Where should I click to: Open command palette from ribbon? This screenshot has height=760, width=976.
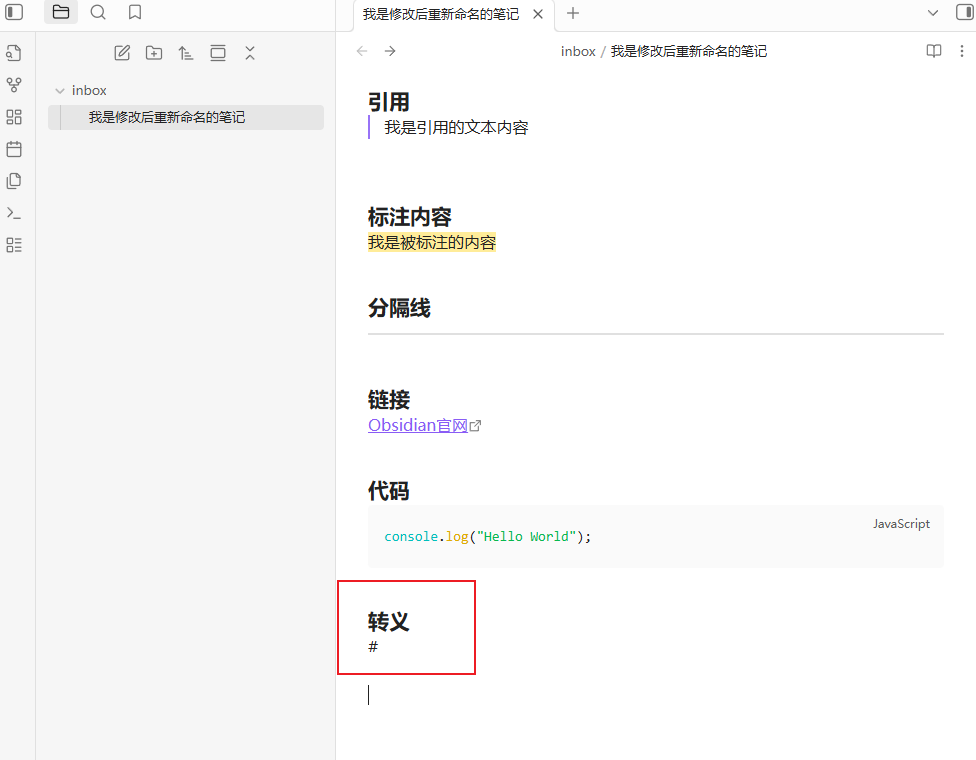14,213
